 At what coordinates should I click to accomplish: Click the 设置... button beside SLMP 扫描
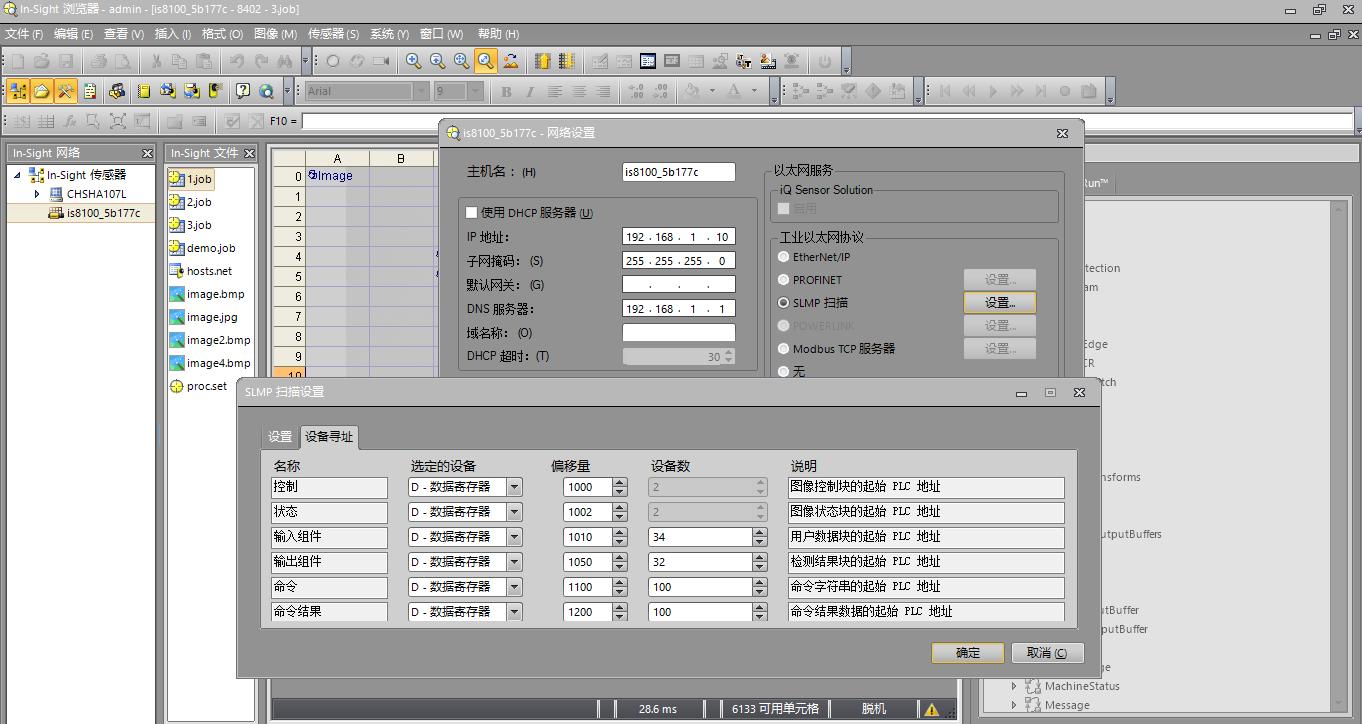pos(999,303)
